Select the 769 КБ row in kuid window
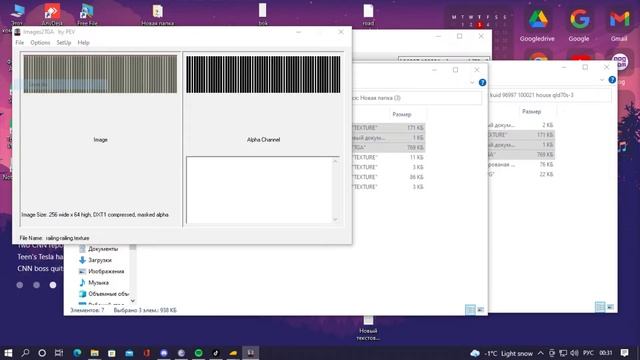 click(522, 154)
